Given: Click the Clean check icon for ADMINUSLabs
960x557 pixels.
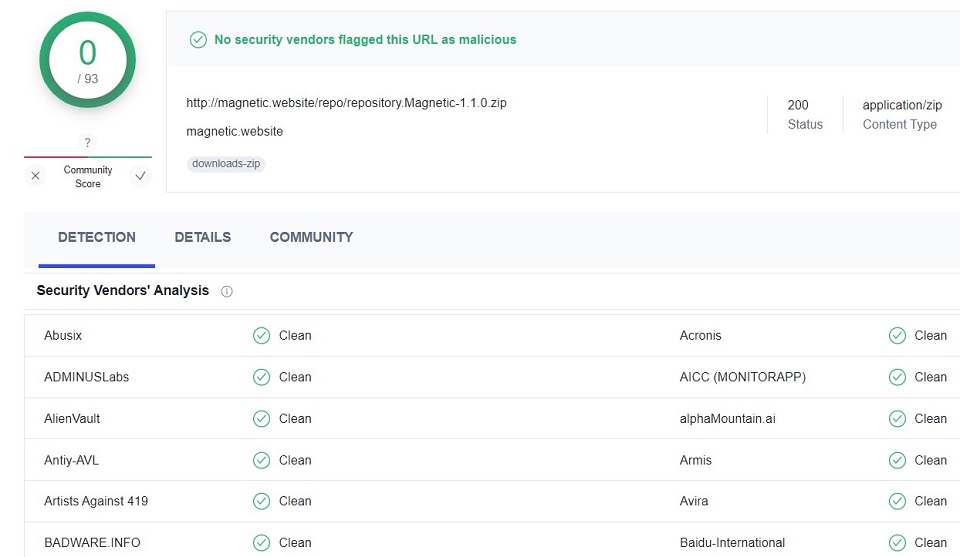Looking at the screenshot, I should [x=261, y=377].
